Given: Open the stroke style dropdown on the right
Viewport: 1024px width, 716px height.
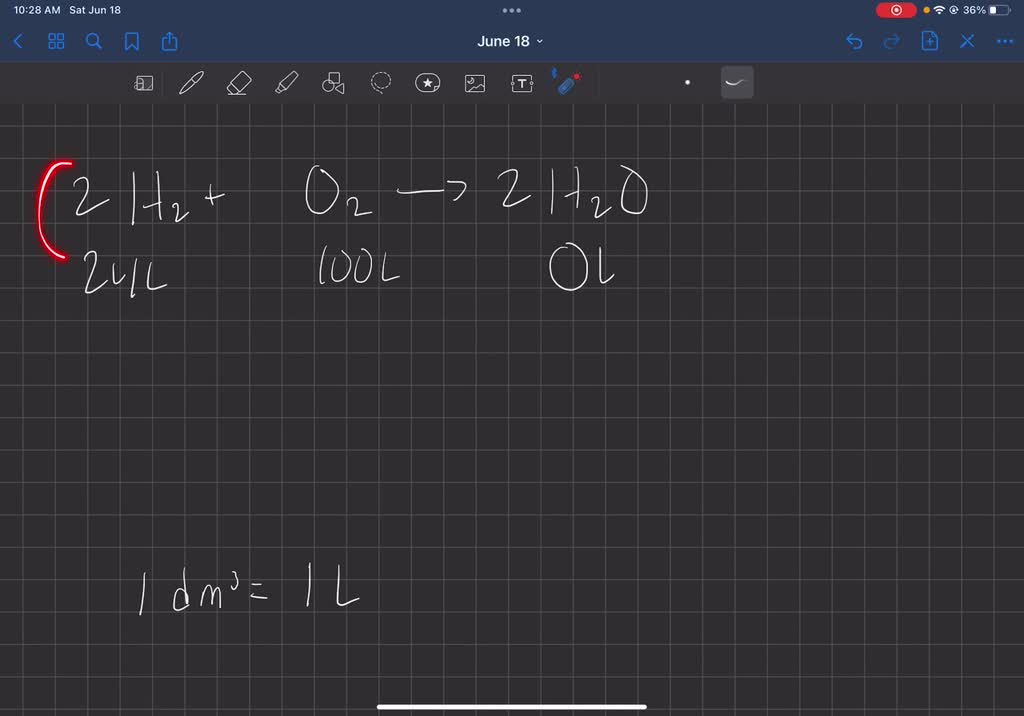Looking at the screenshot, I should 737,82.
